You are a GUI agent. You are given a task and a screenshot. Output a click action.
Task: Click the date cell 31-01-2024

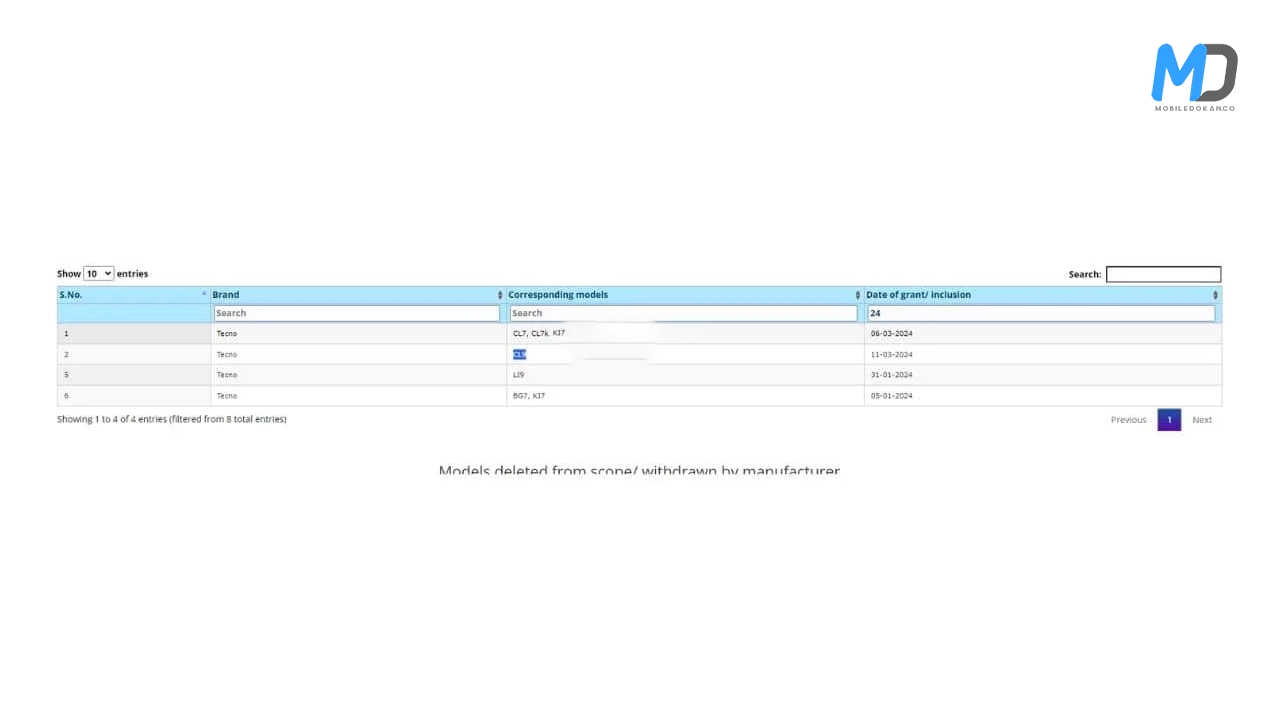891,375
